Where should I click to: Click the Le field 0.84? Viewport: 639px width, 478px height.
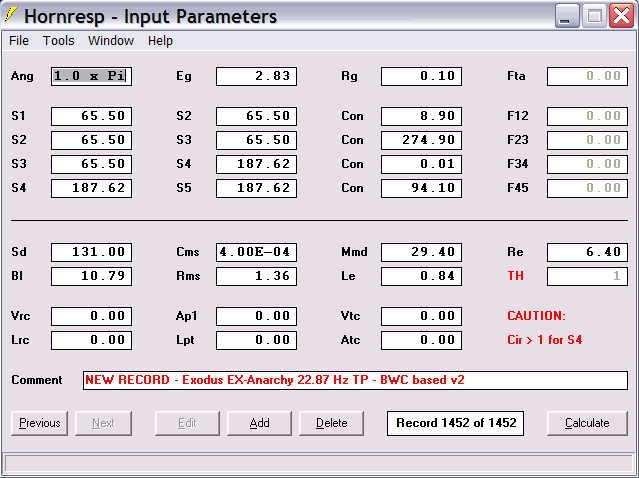pos(421,276)
